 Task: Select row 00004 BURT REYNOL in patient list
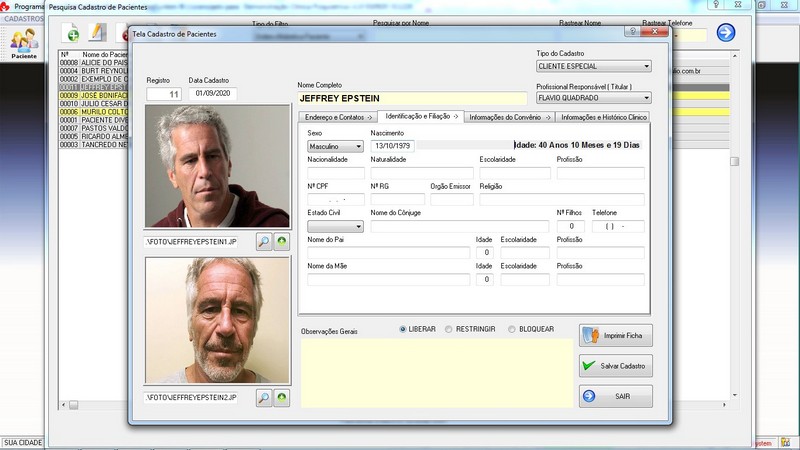(x=93, y=71)
